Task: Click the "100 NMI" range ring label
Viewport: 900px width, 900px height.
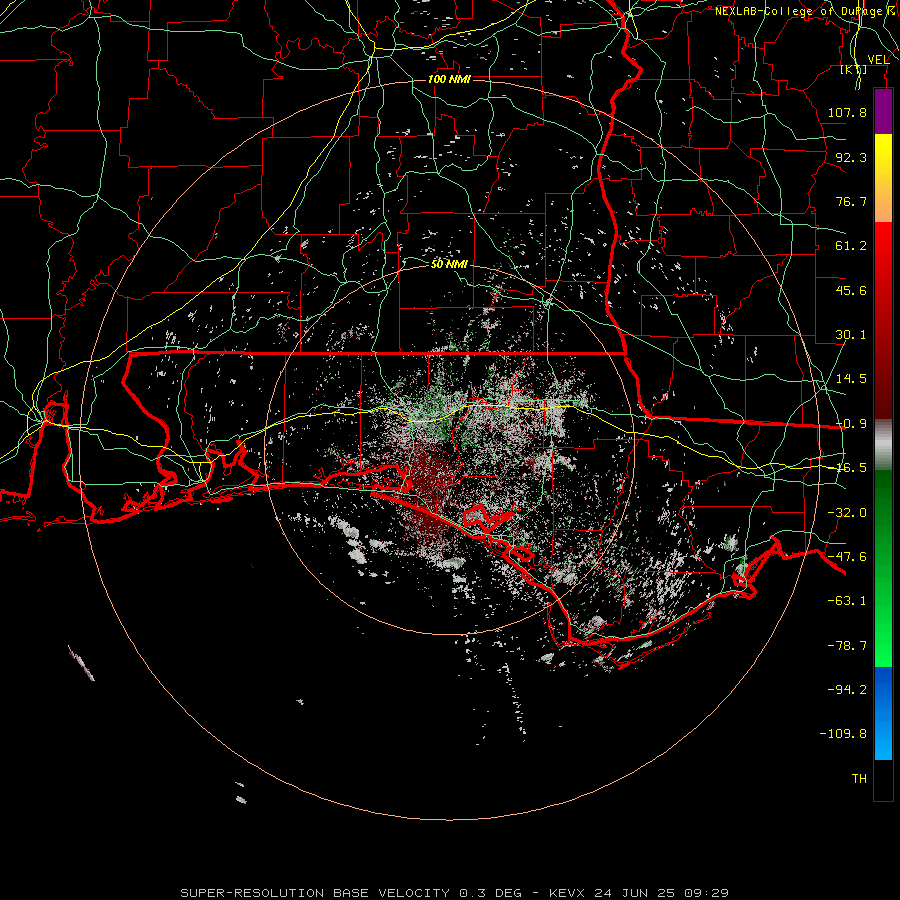Action: (x=449, y=79)
